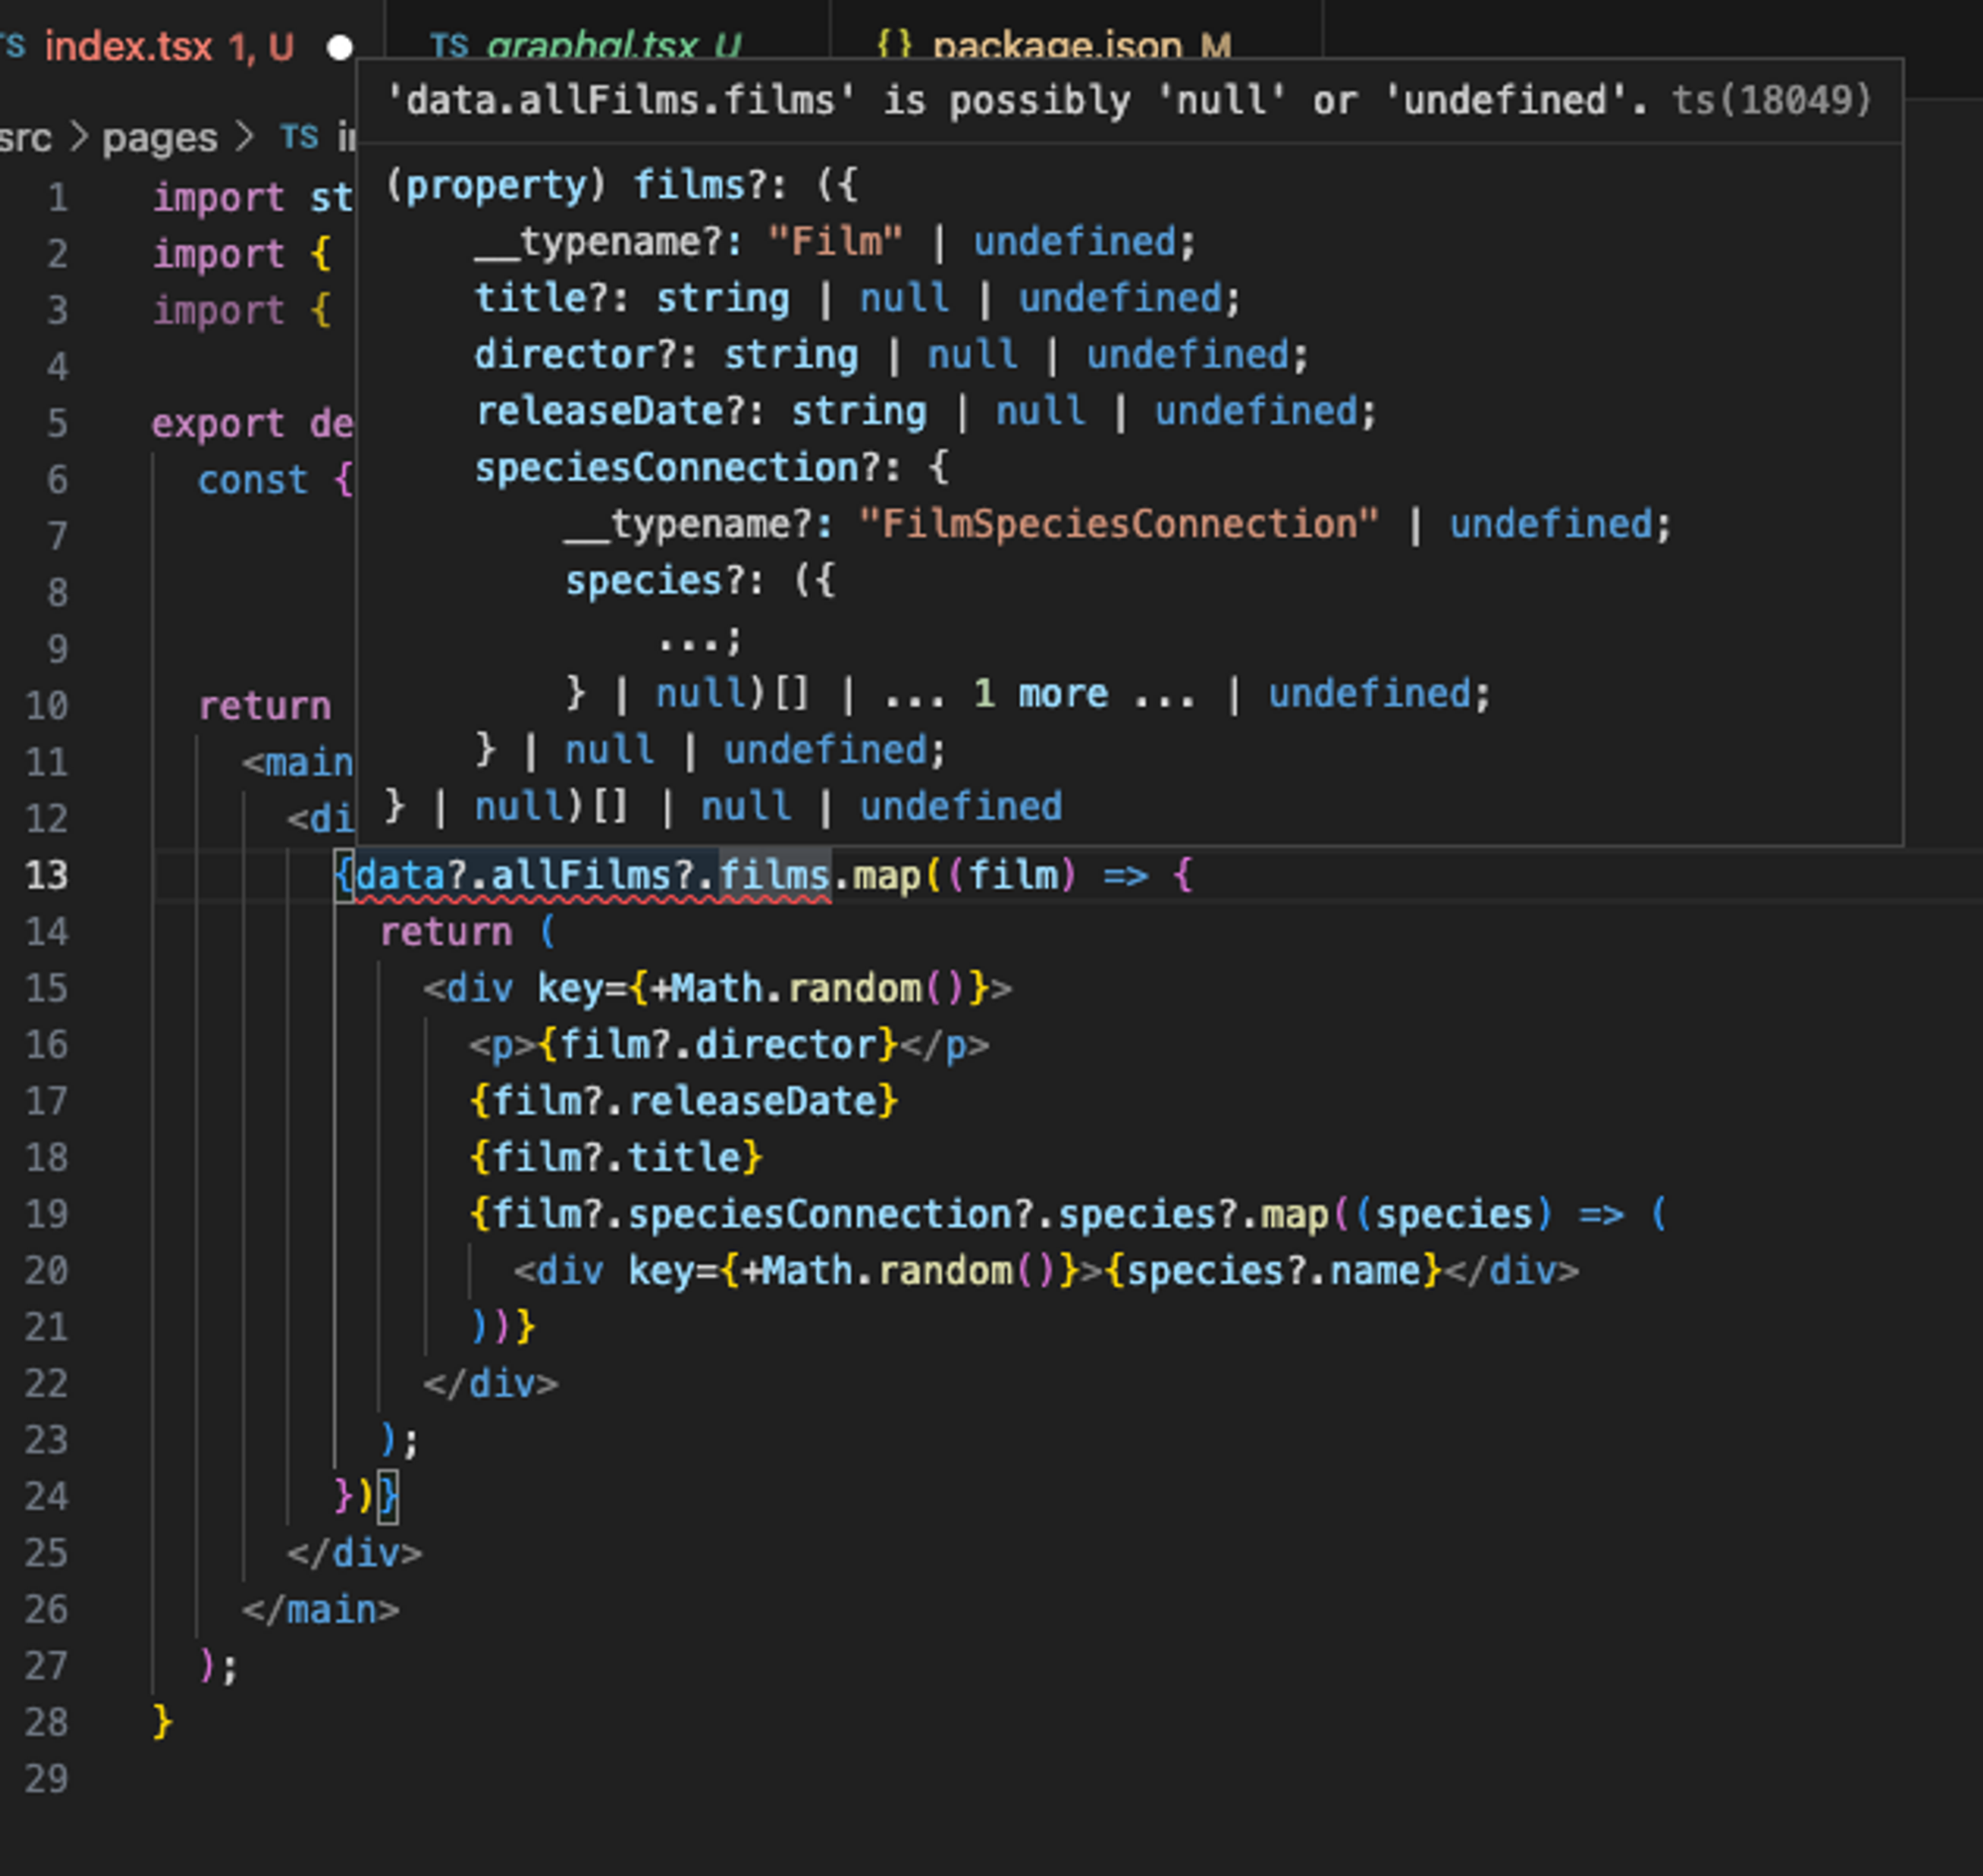The height and width of the screenshot is (1876, 1983).
Task: Click the 'src' breadcrumb segment
Action: (26, 138)
